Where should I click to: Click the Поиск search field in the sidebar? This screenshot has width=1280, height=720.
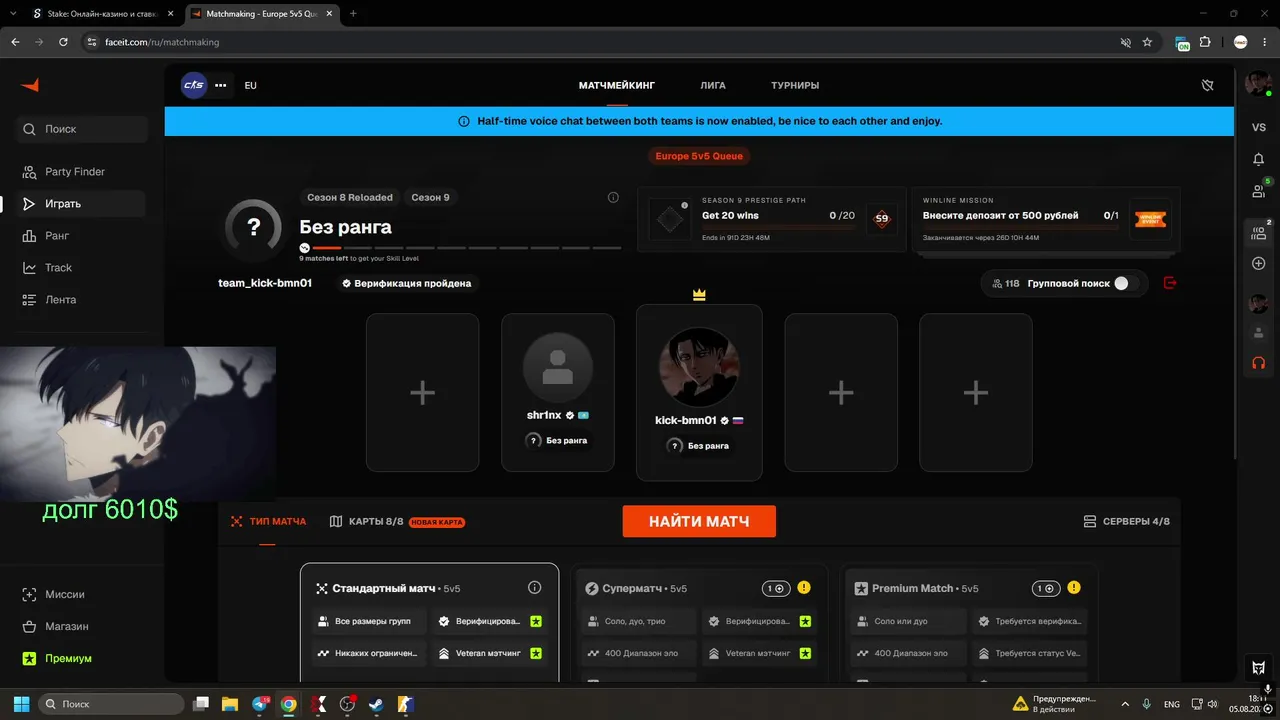(x=82, y=129)
